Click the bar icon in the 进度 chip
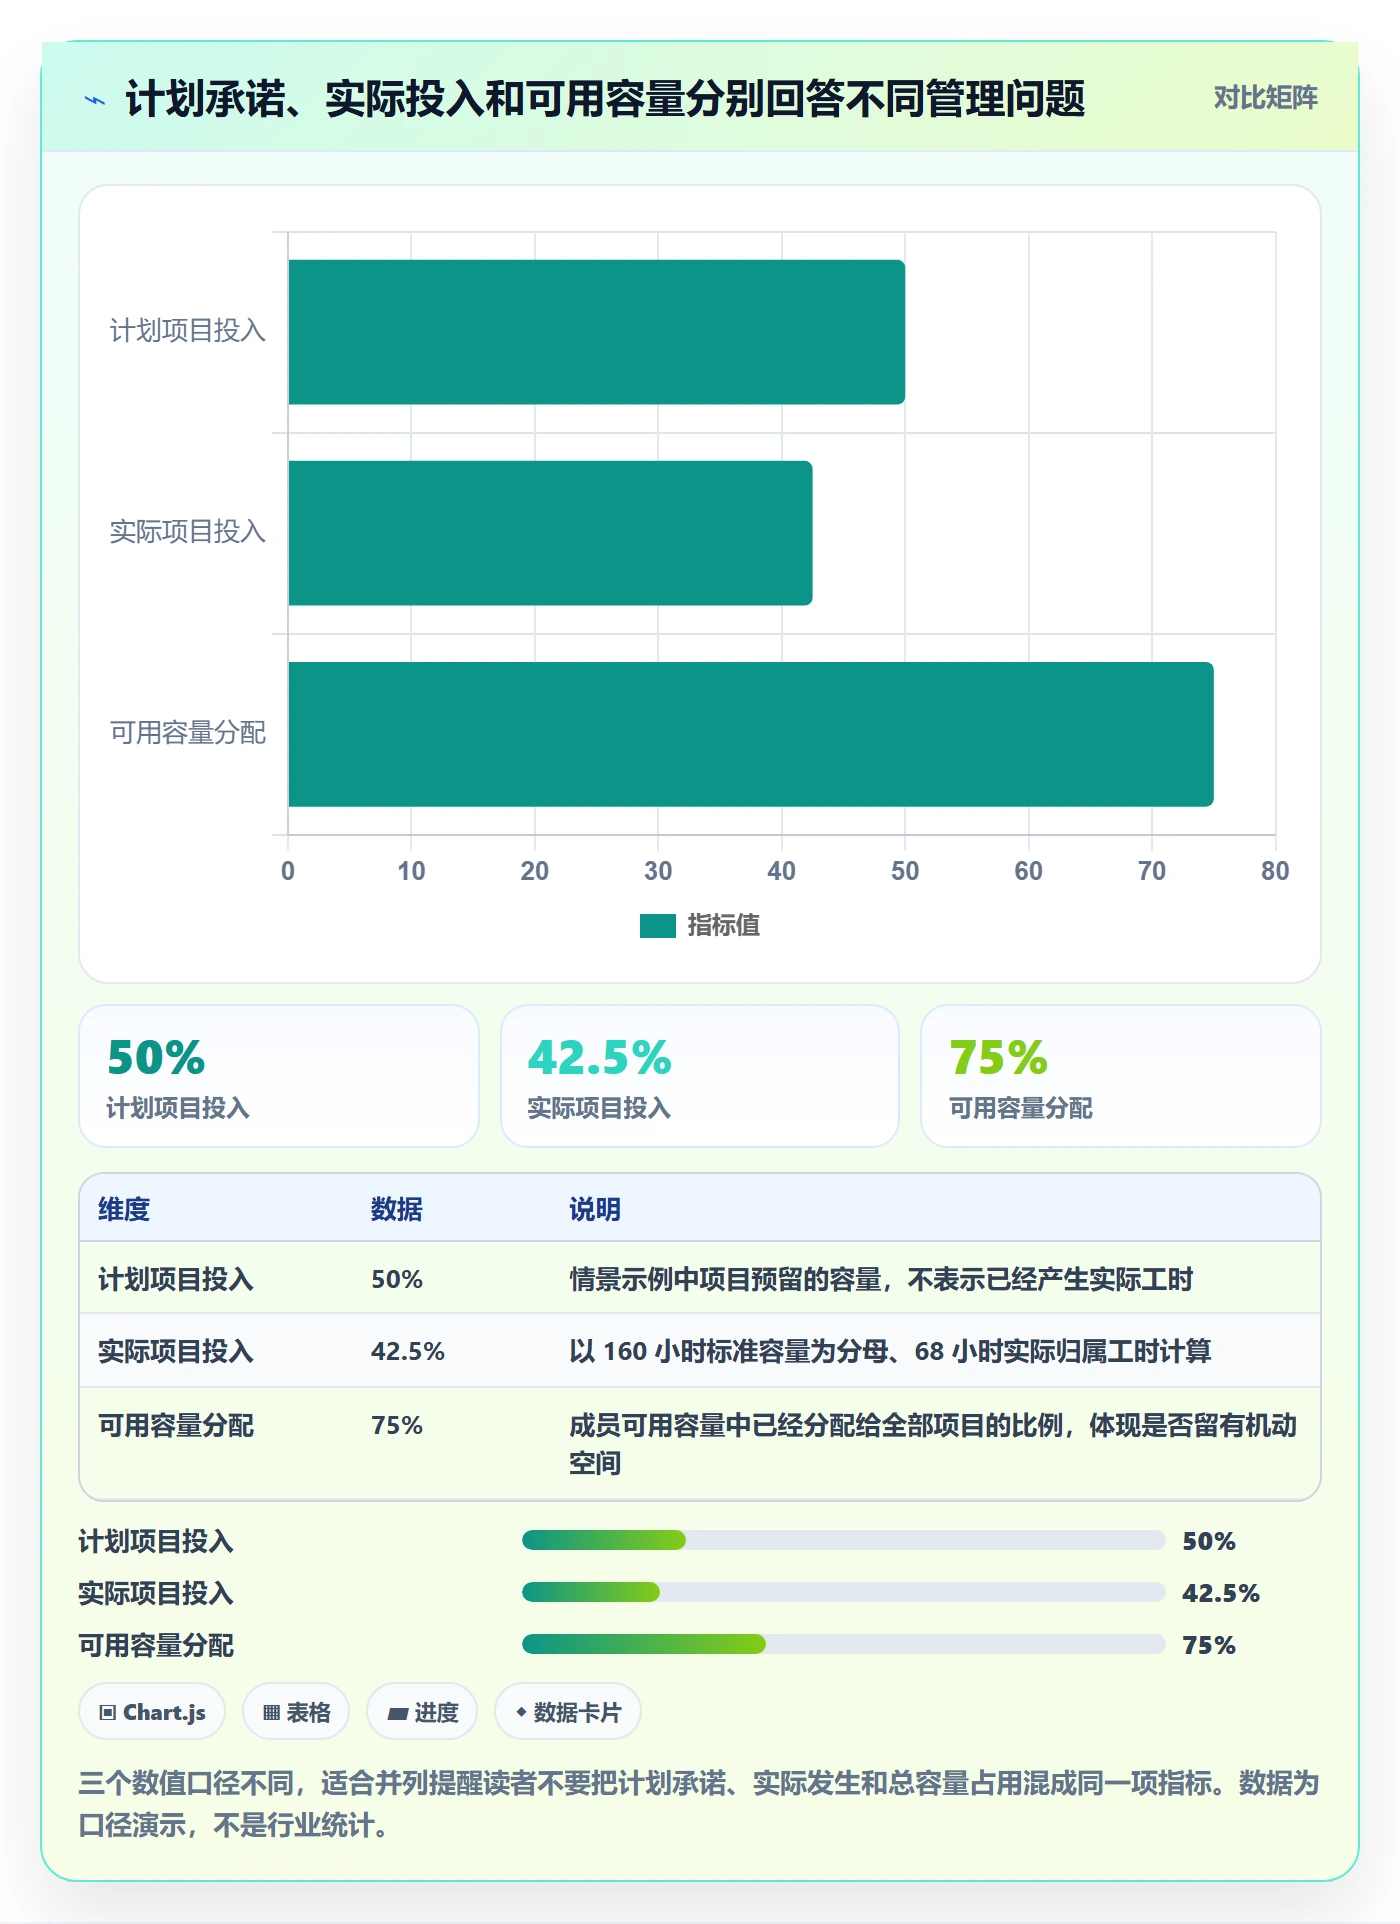Screen dimensions: 1400x1924 click(x=398, y=1714)
